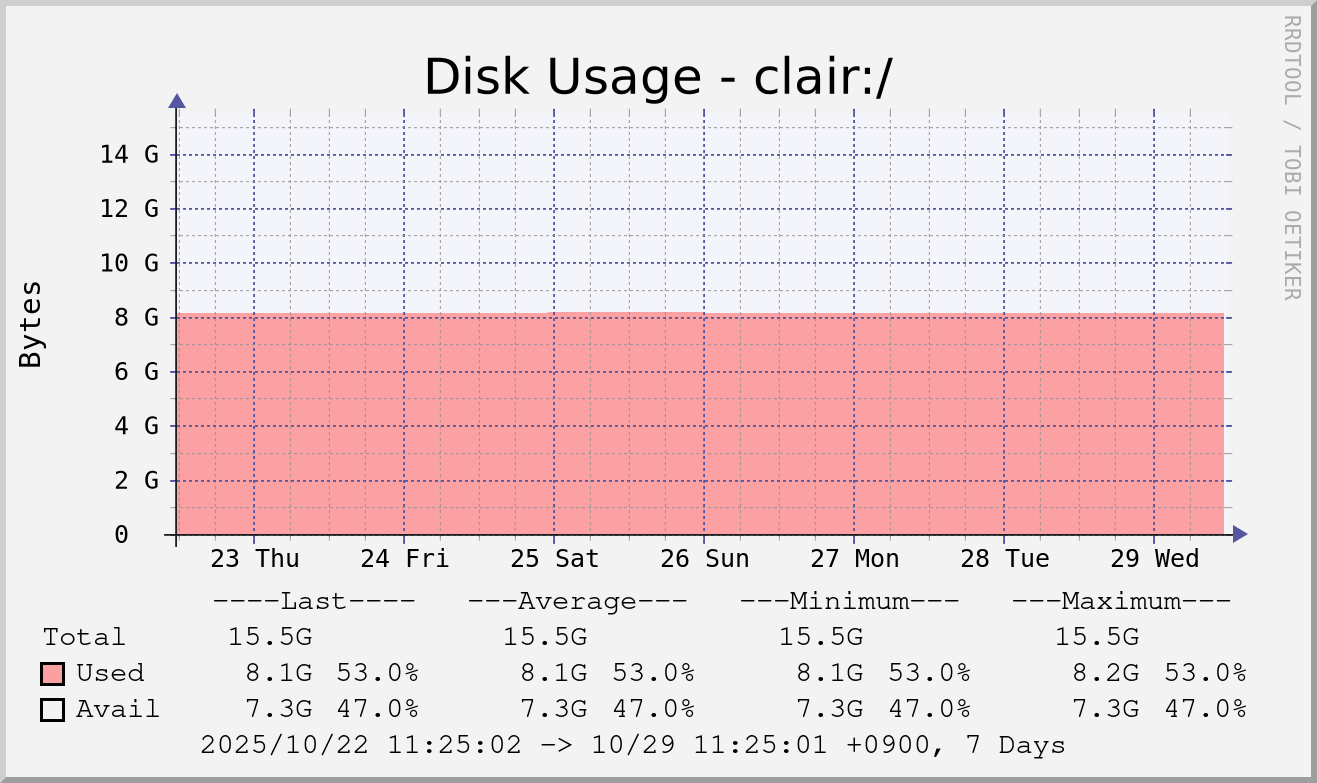Select the '26 Sun' date label

[x=704, y=558]
